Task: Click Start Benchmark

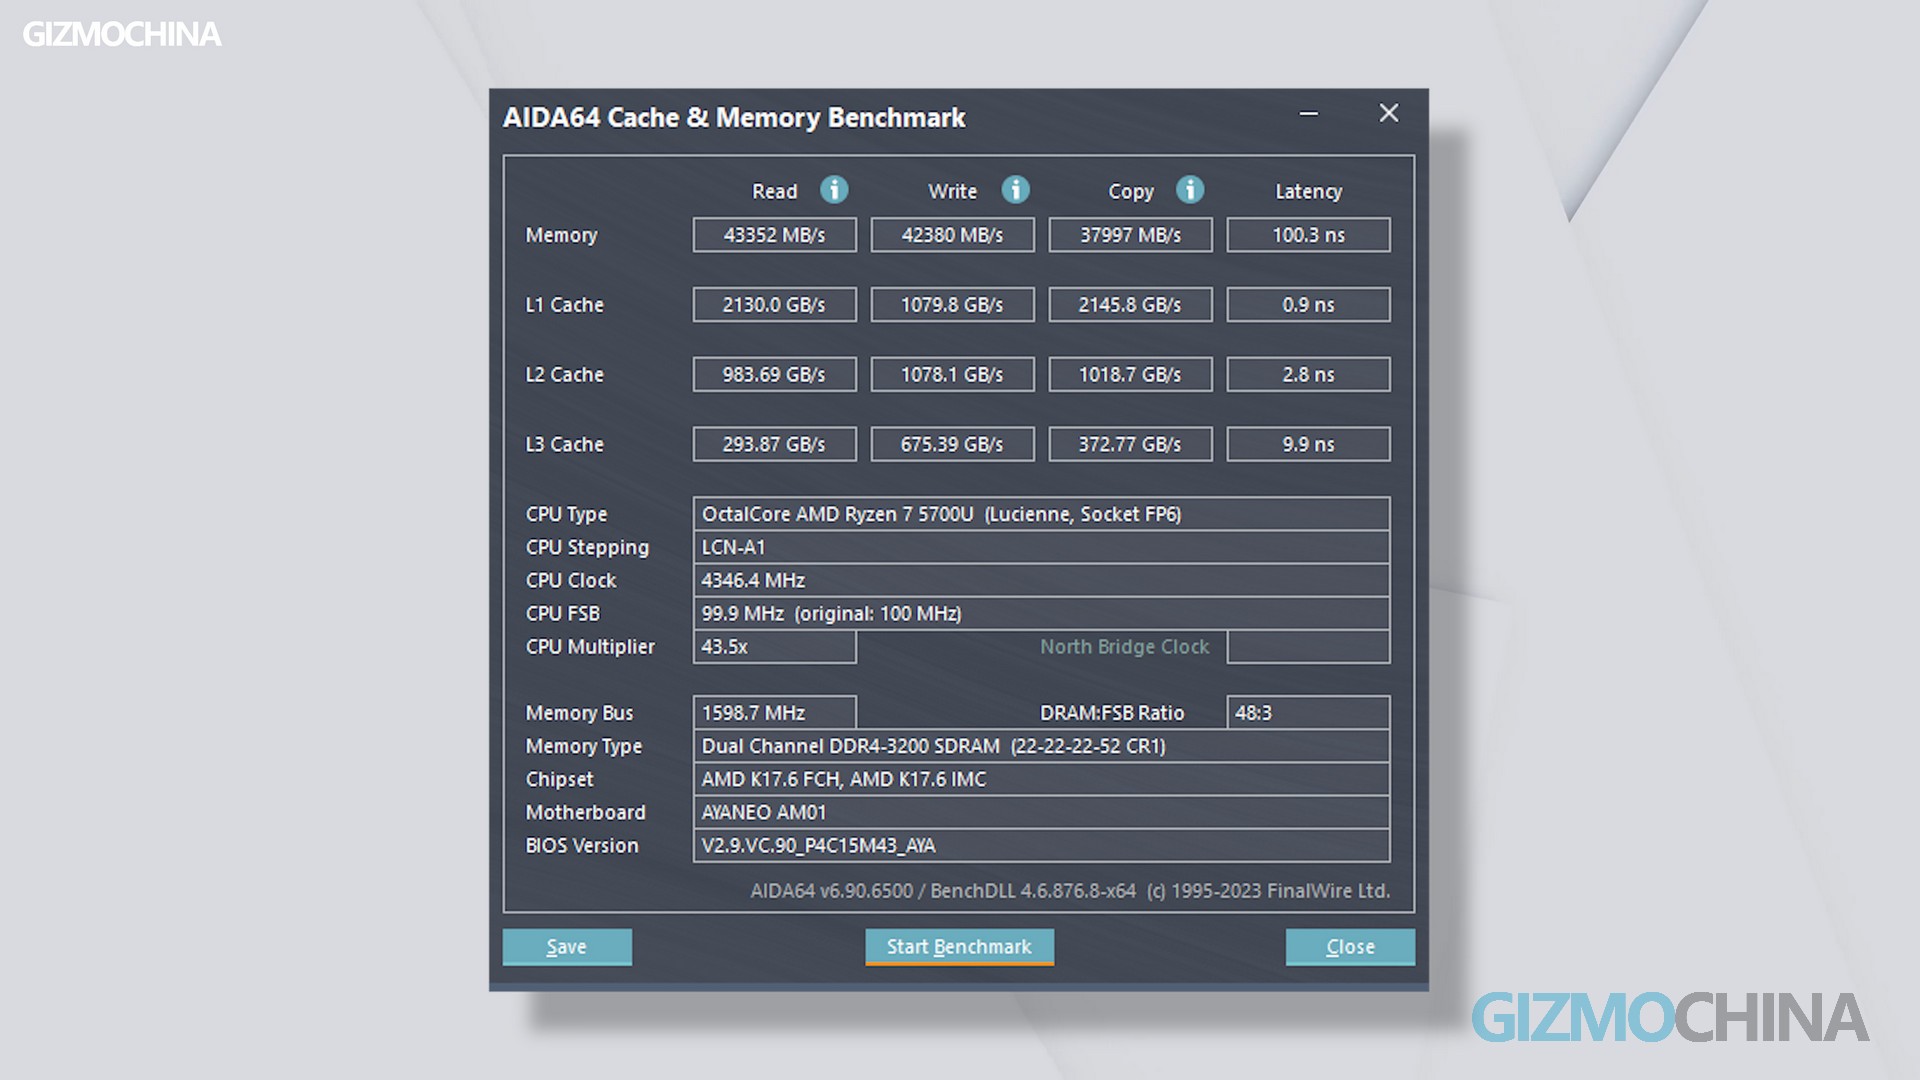Action: tap(959, 947)
